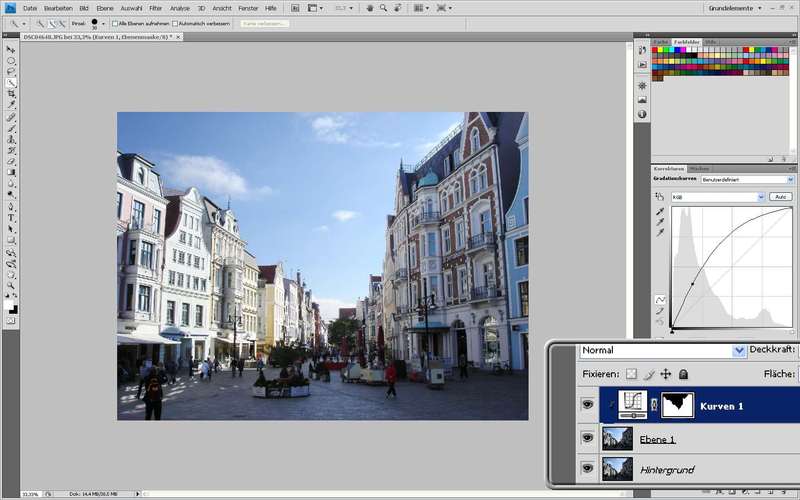Select the Text tool

tap(11, 217)
